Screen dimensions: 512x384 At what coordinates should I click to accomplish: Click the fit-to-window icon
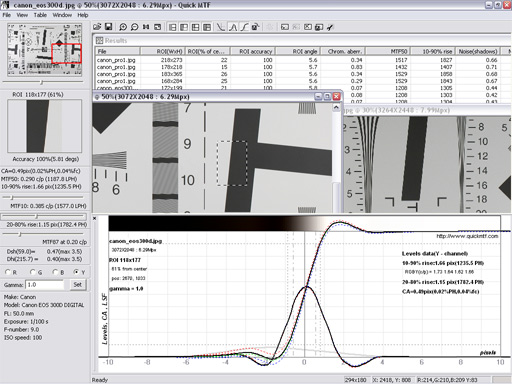pyautogui.click(x=157, y=27)
